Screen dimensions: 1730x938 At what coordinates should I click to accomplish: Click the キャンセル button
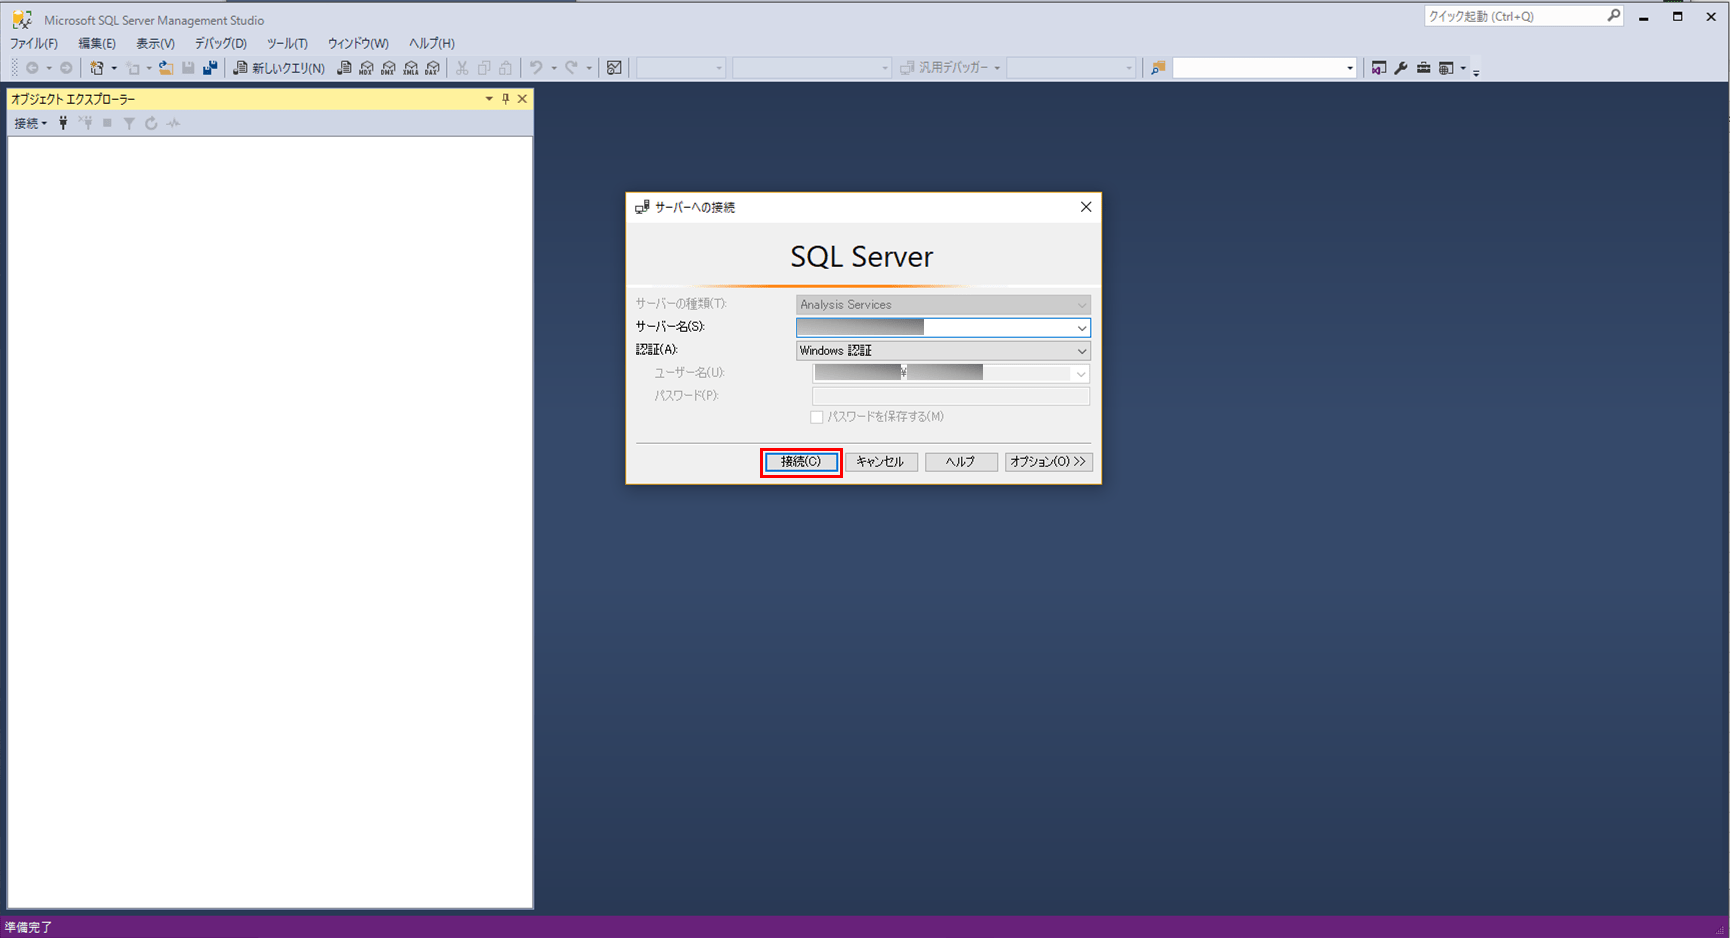[880, 462]
